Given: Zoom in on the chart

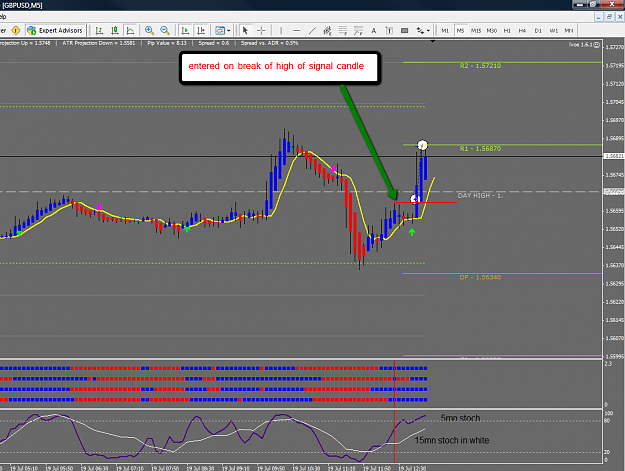Looking at the screenshot, I should pos(149,31).
